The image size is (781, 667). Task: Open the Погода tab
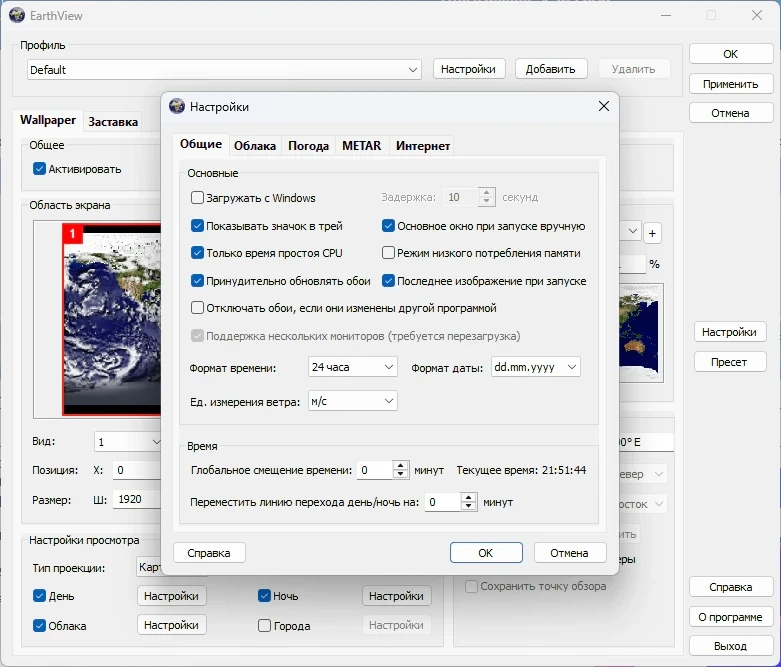coord(308,146)
